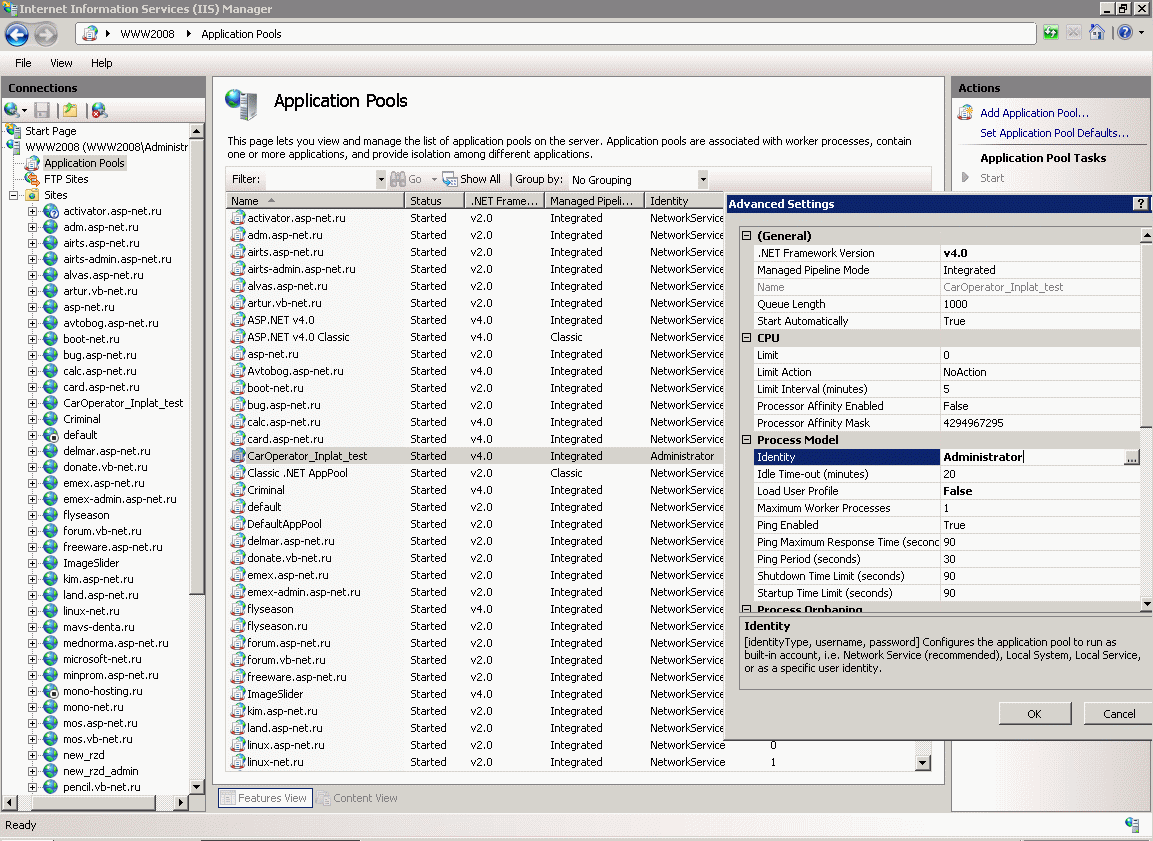Switch to Content View tab
The height and width of the screenshot is (841, 1153).
click(x=358, y=798)
